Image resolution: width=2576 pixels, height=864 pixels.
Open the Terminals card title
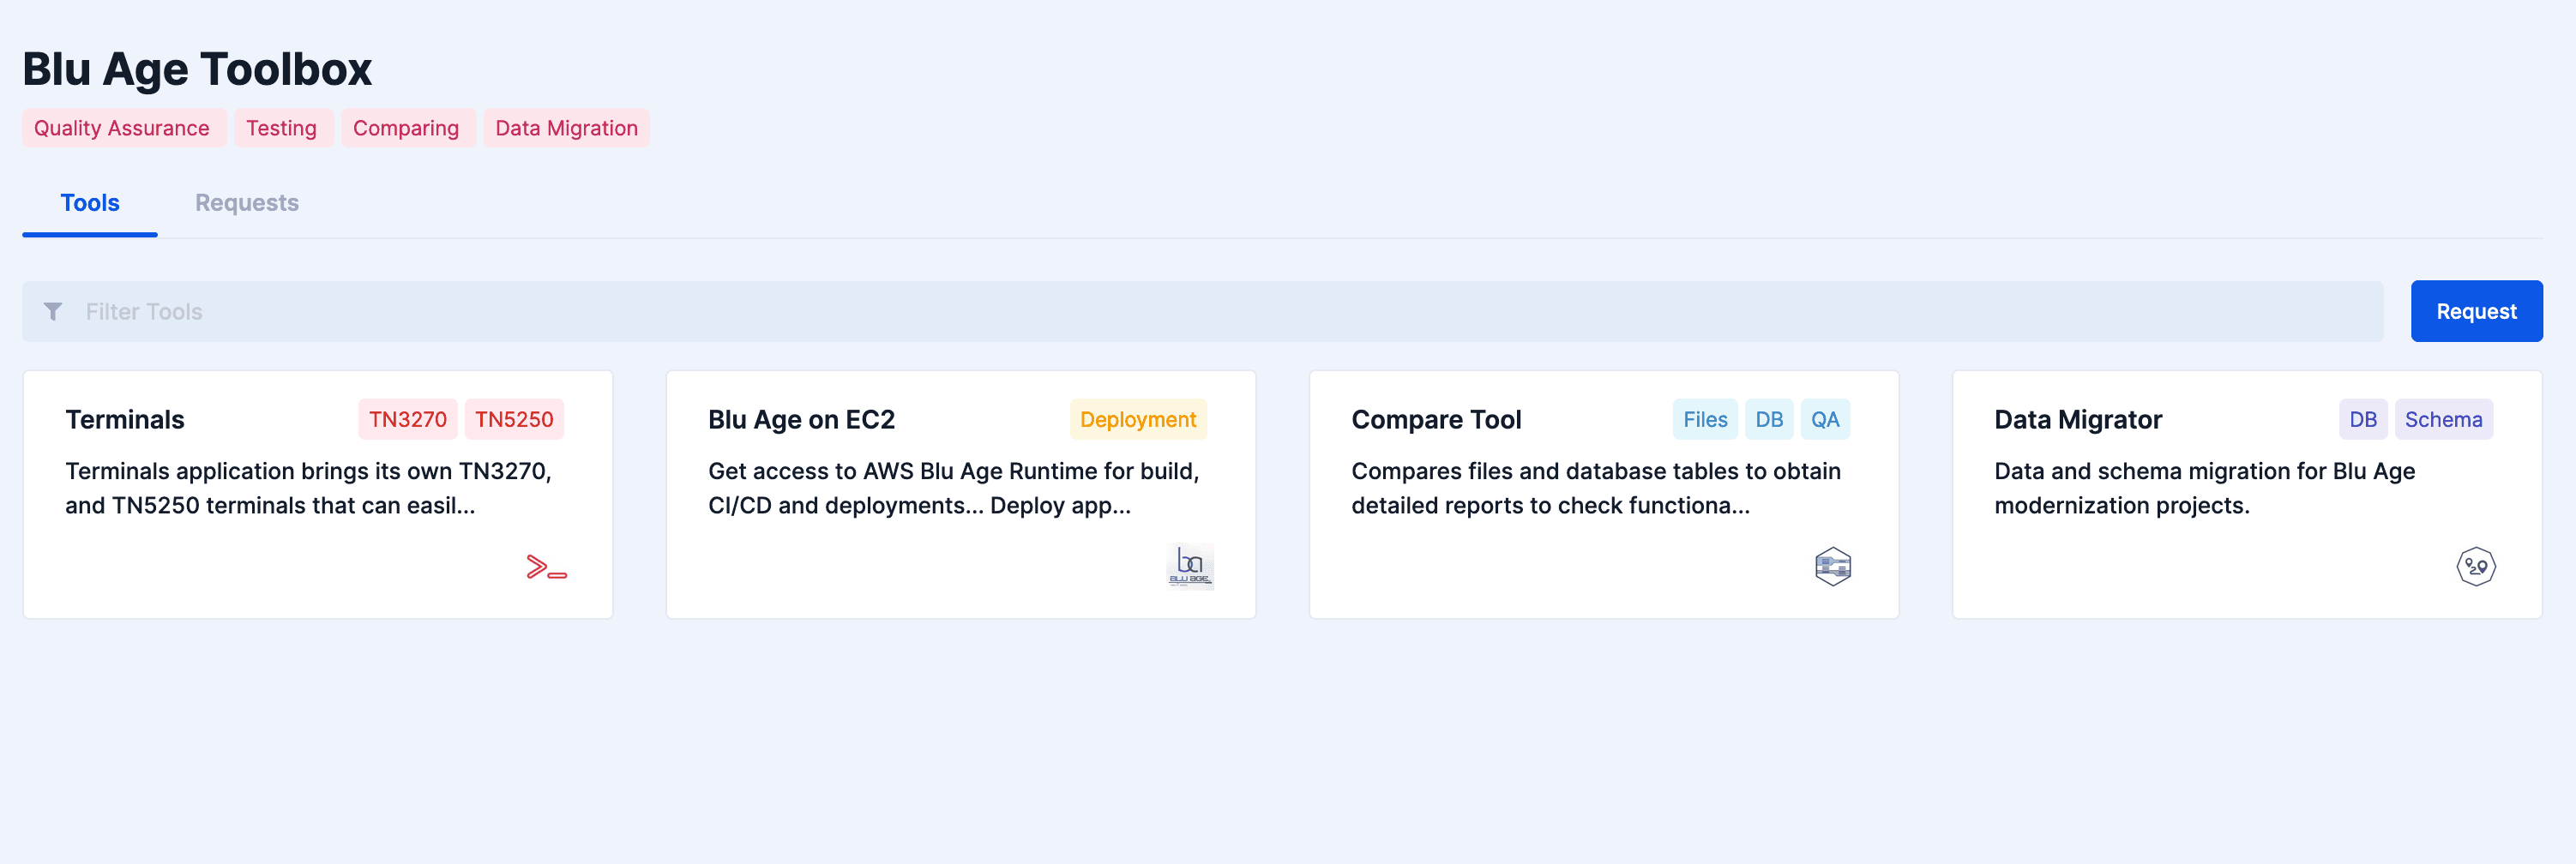click(x=125, y=420)
